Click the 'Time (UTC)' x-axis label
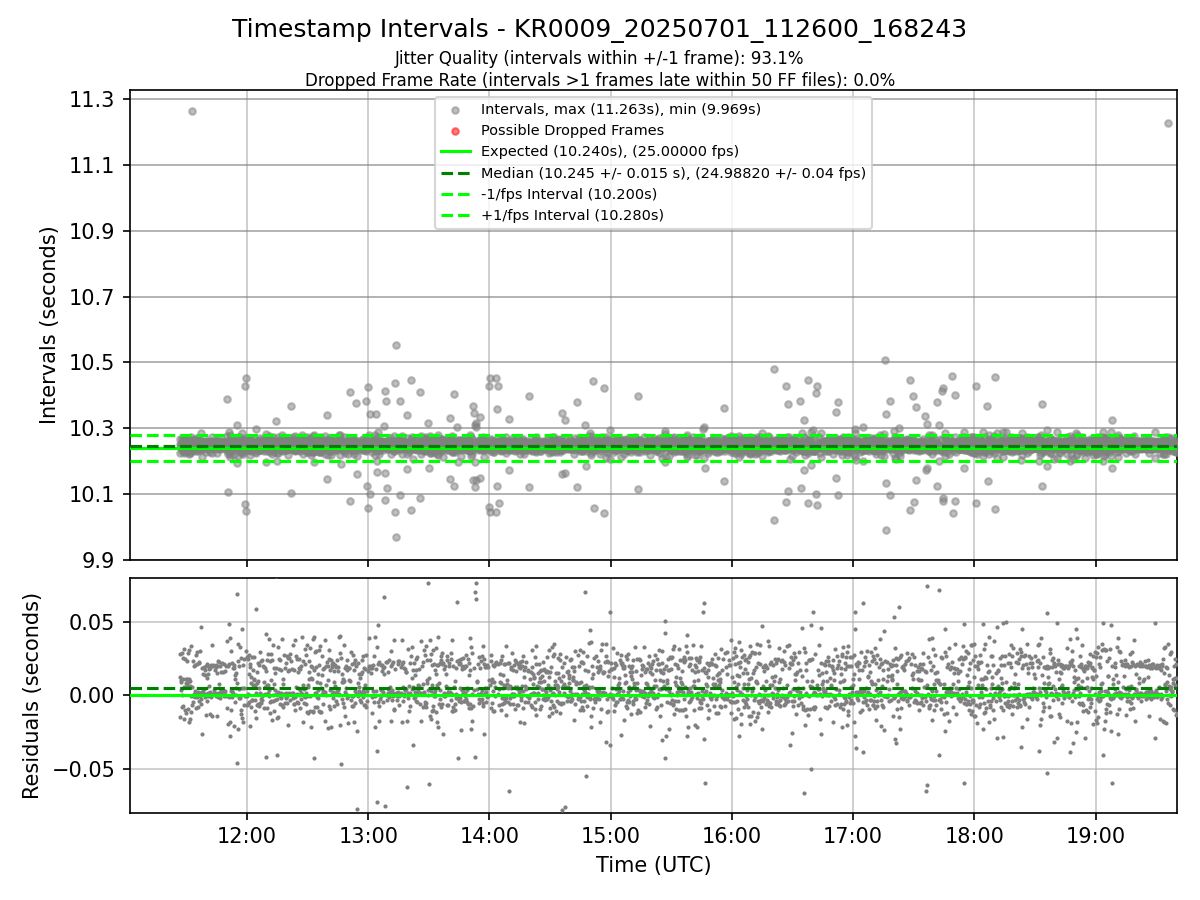Image resolution: width=1200 pixels, height=900 pixels. [x=653, y=865]
